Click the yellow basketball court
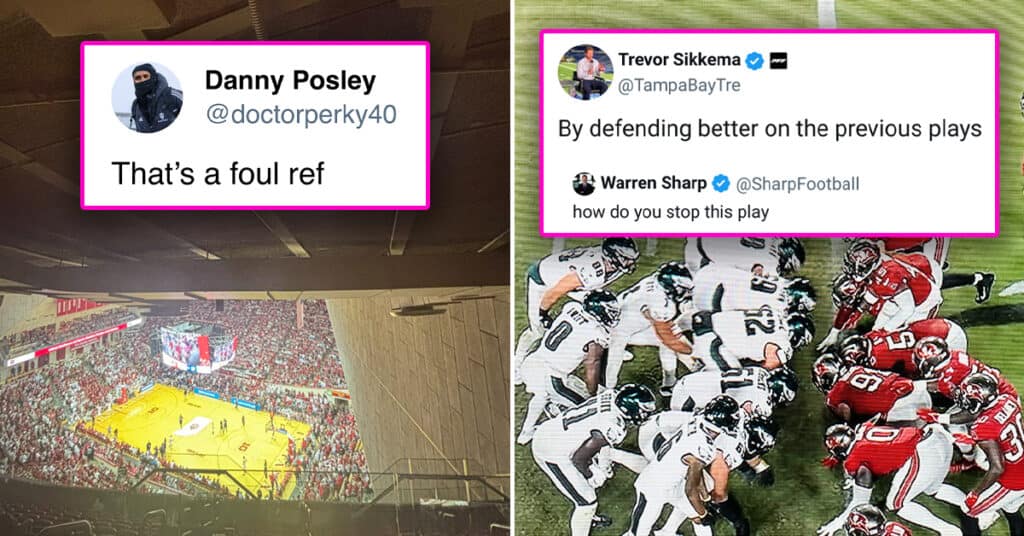This screenshot has width=1024, height=536. [x=195, y=429]
